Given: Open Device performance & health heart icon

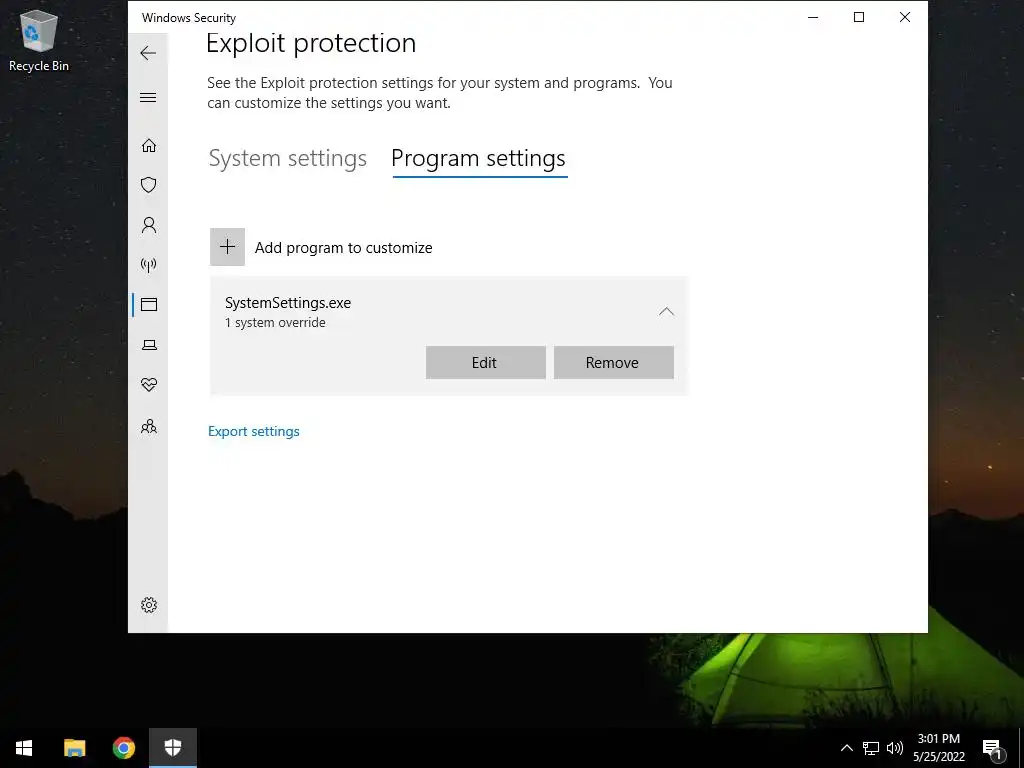Looking at the screenshot, I should point(149,385).
